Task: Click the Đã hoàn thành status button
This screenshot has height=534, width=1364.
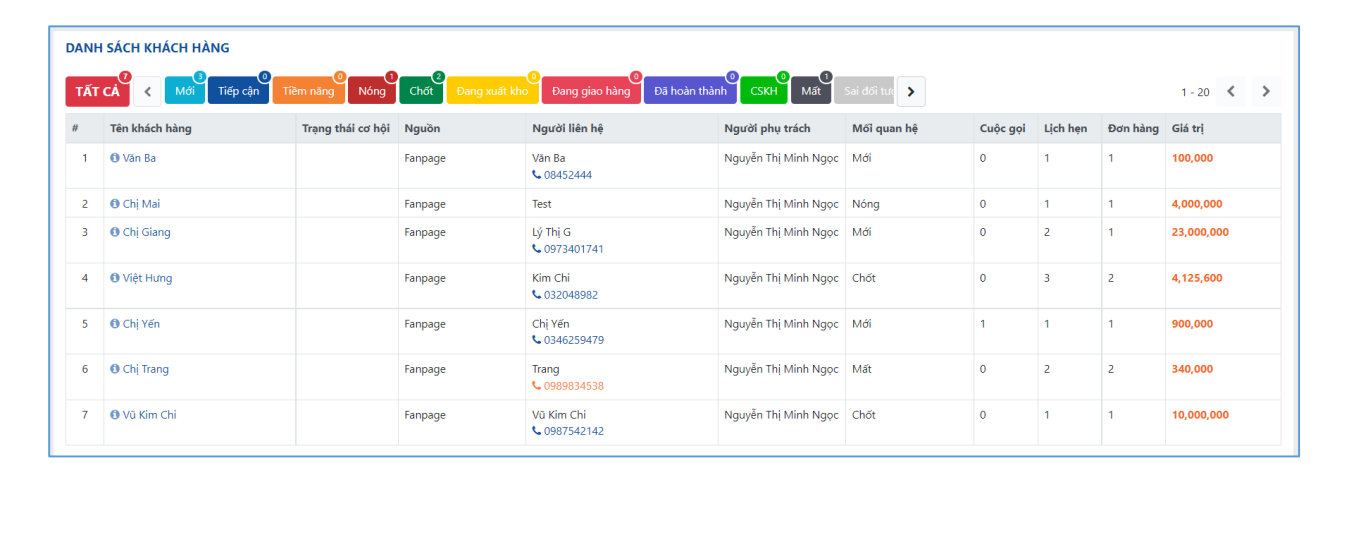Action: tap(690, 91)
